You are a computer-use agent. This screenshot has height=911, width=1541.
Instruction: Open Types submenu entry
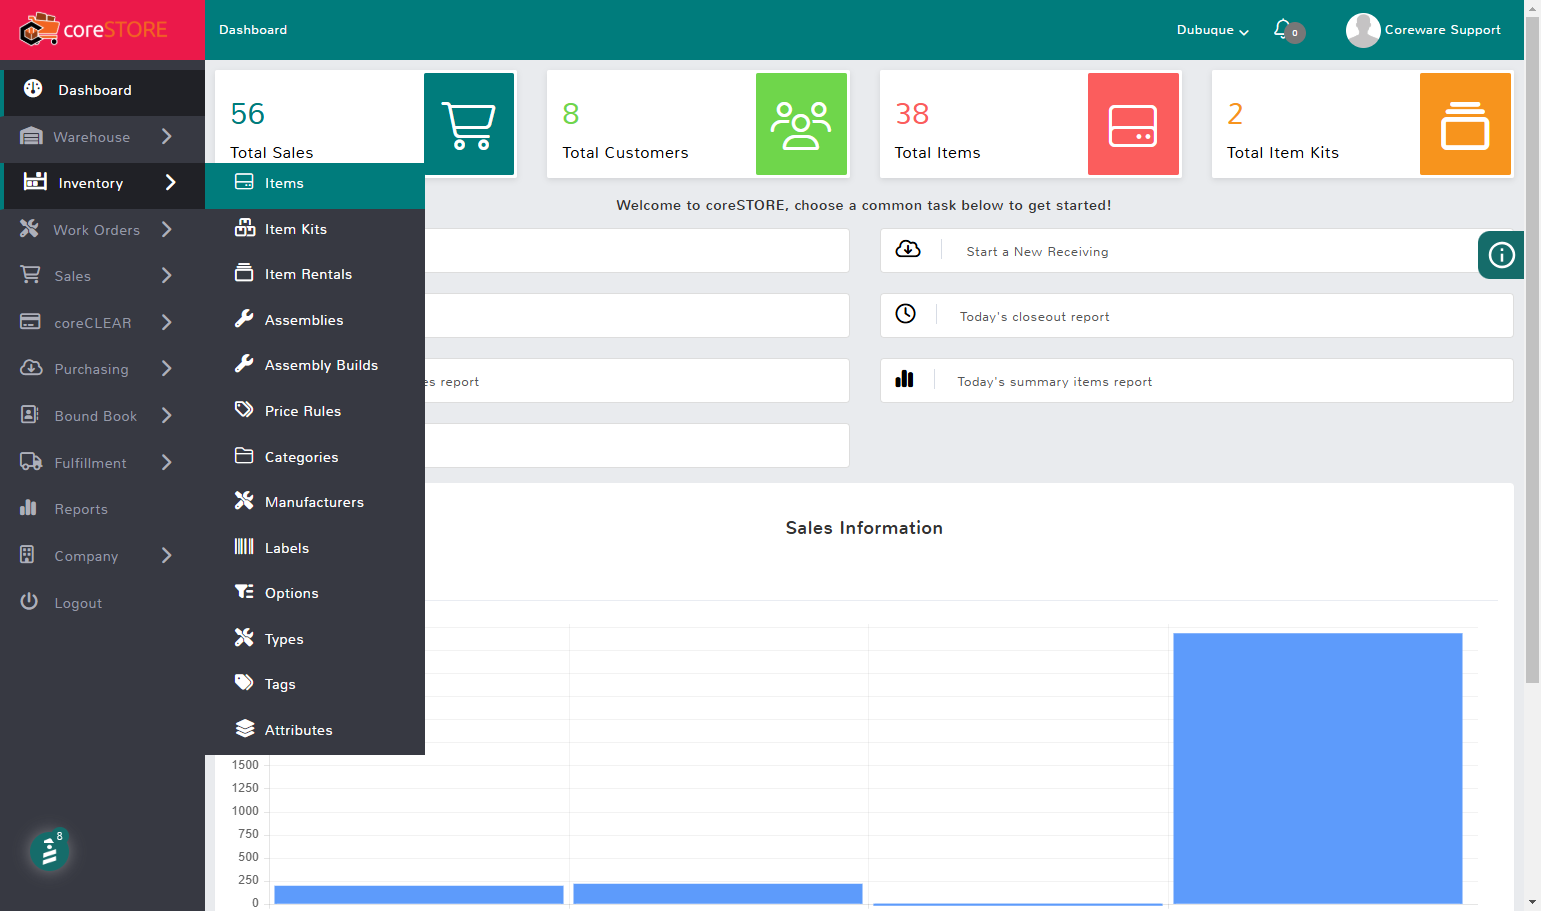(x=315, y=639)
